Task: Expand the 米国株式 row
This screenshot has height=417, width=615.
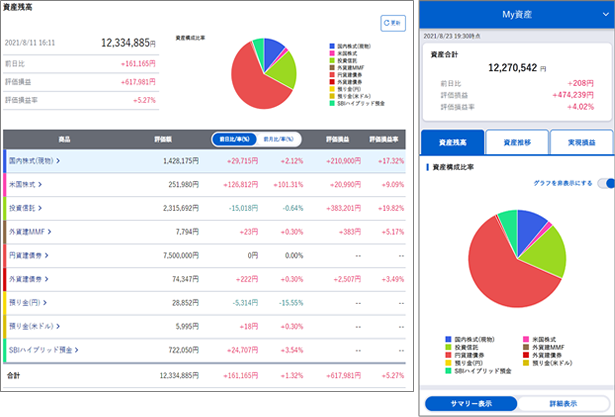Action: coord(27,184)
